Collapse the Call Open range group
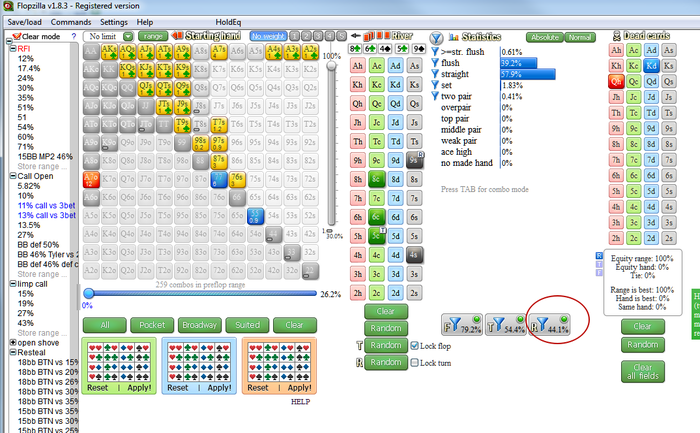Screen dimensions: 700x433 click(x=13, y=176)
